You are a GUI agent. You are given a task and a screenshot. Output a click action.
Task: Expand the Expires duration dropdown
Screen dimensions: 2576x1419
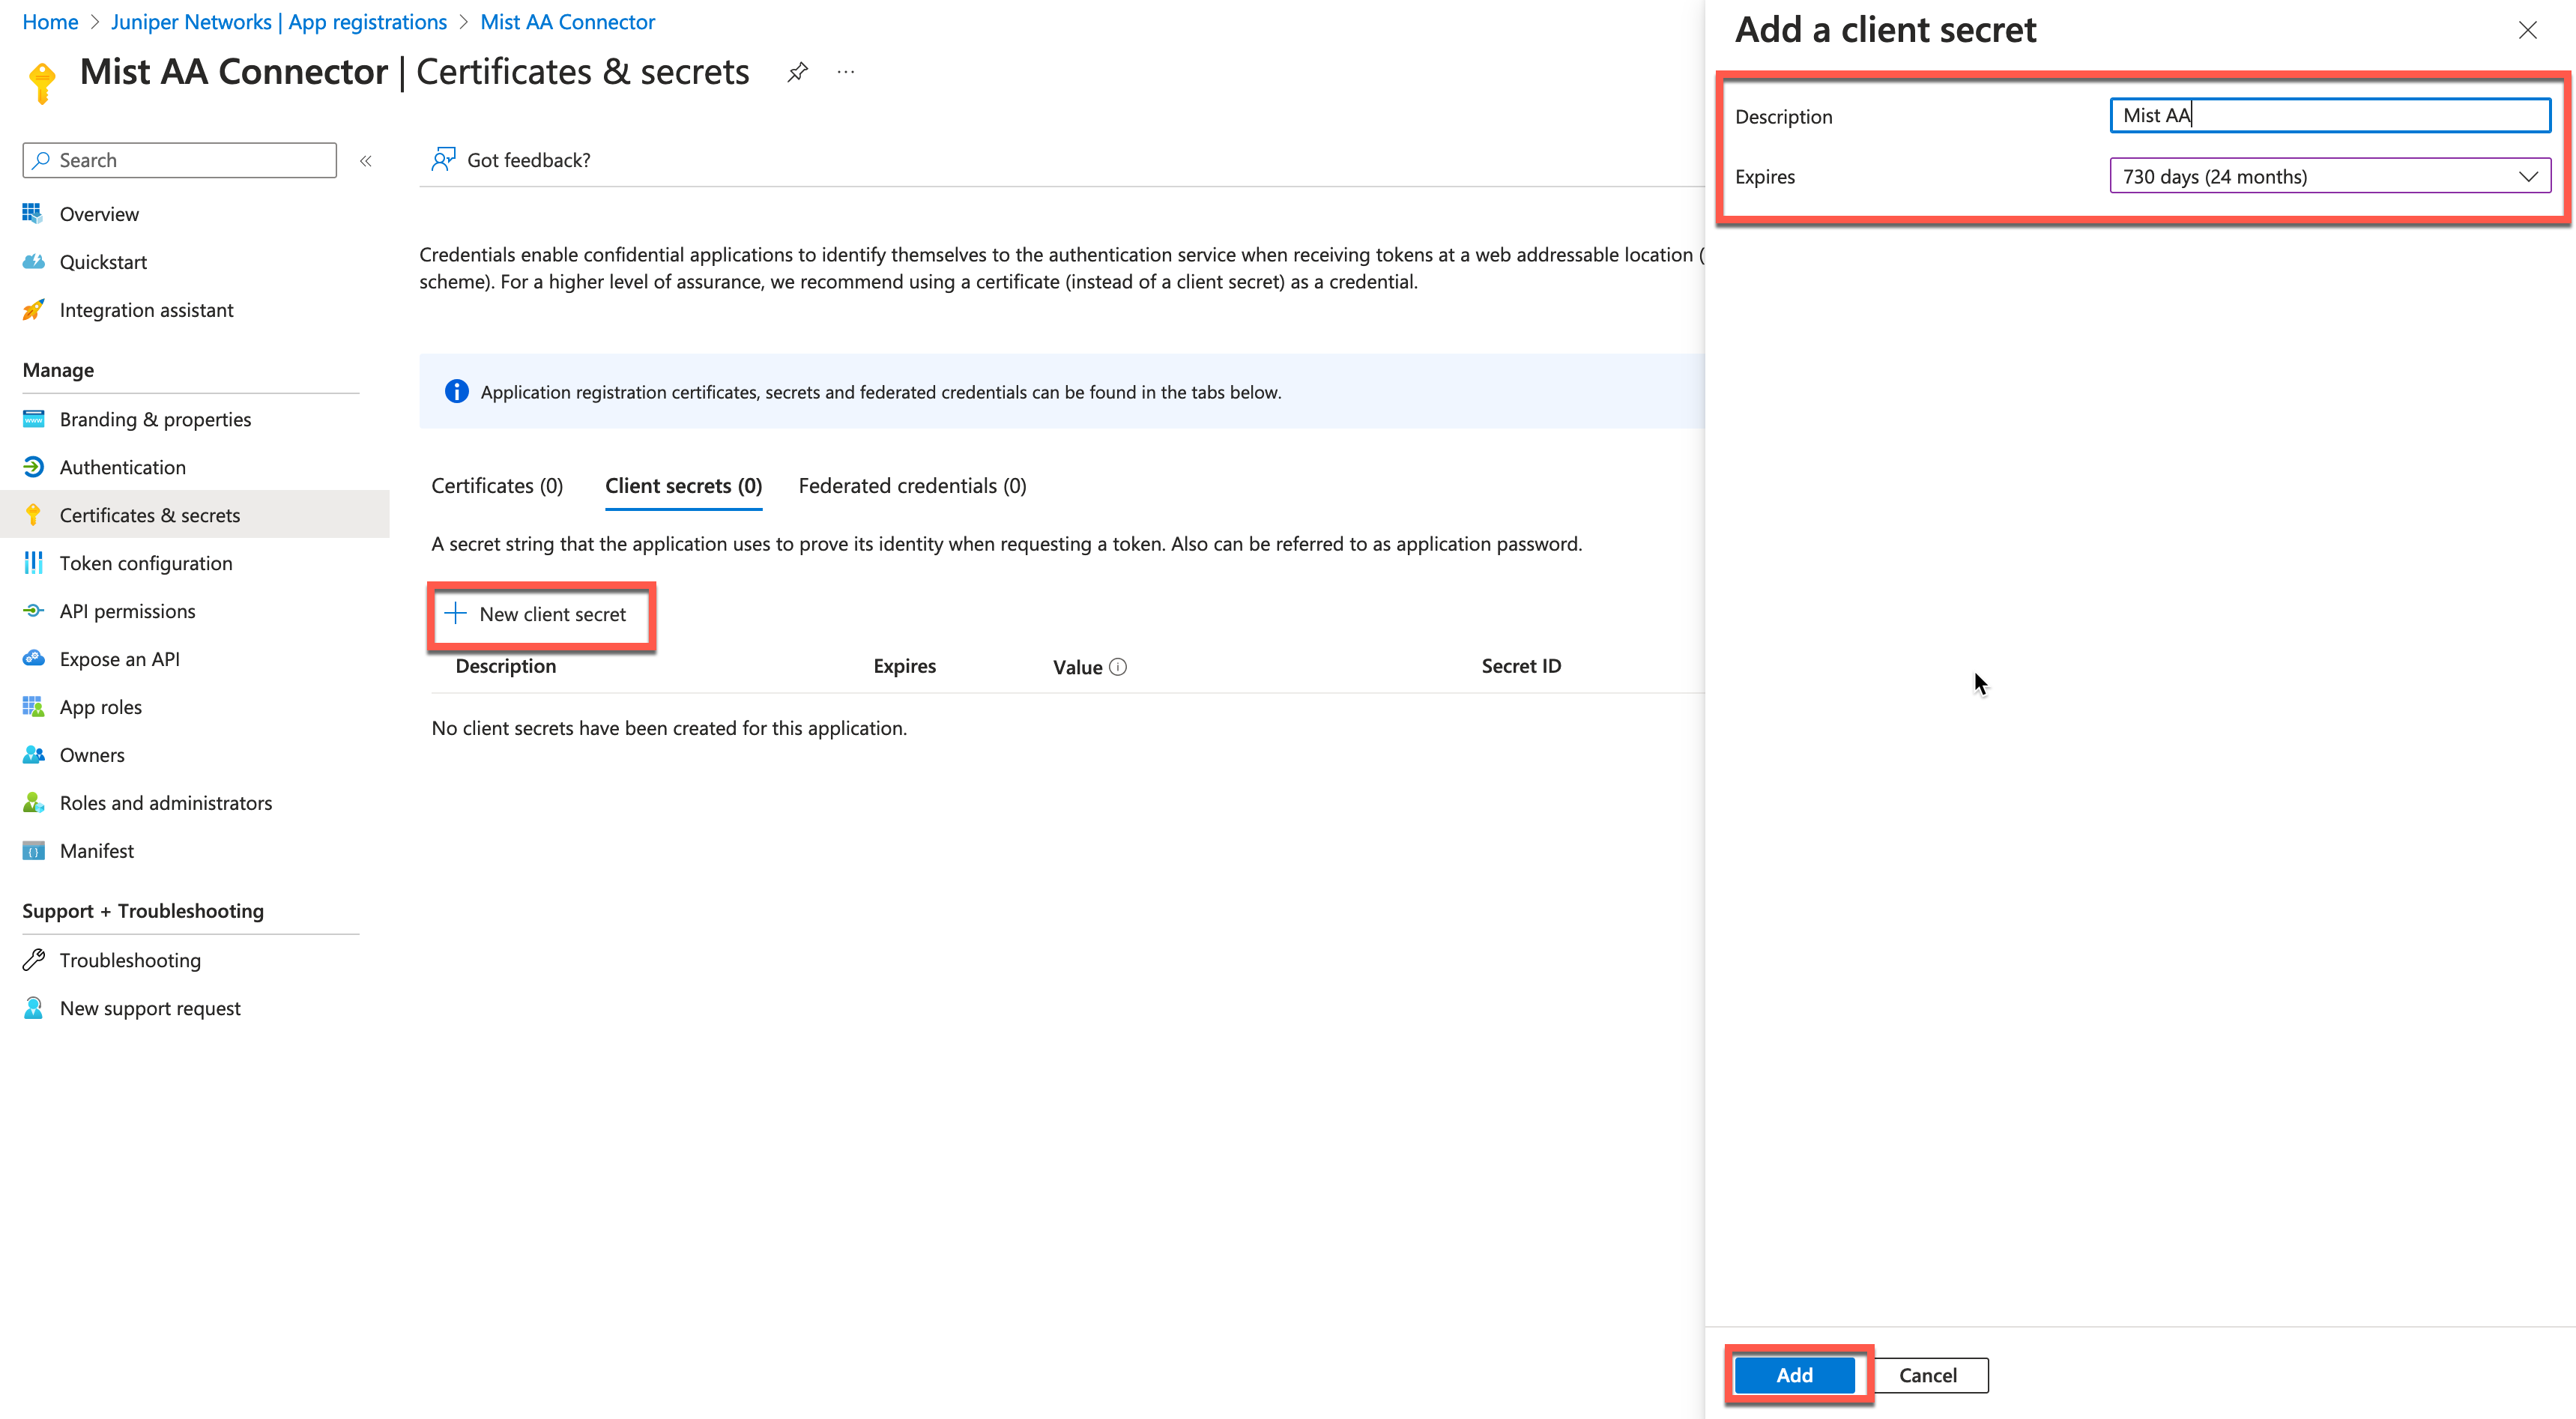[2329, 177]
